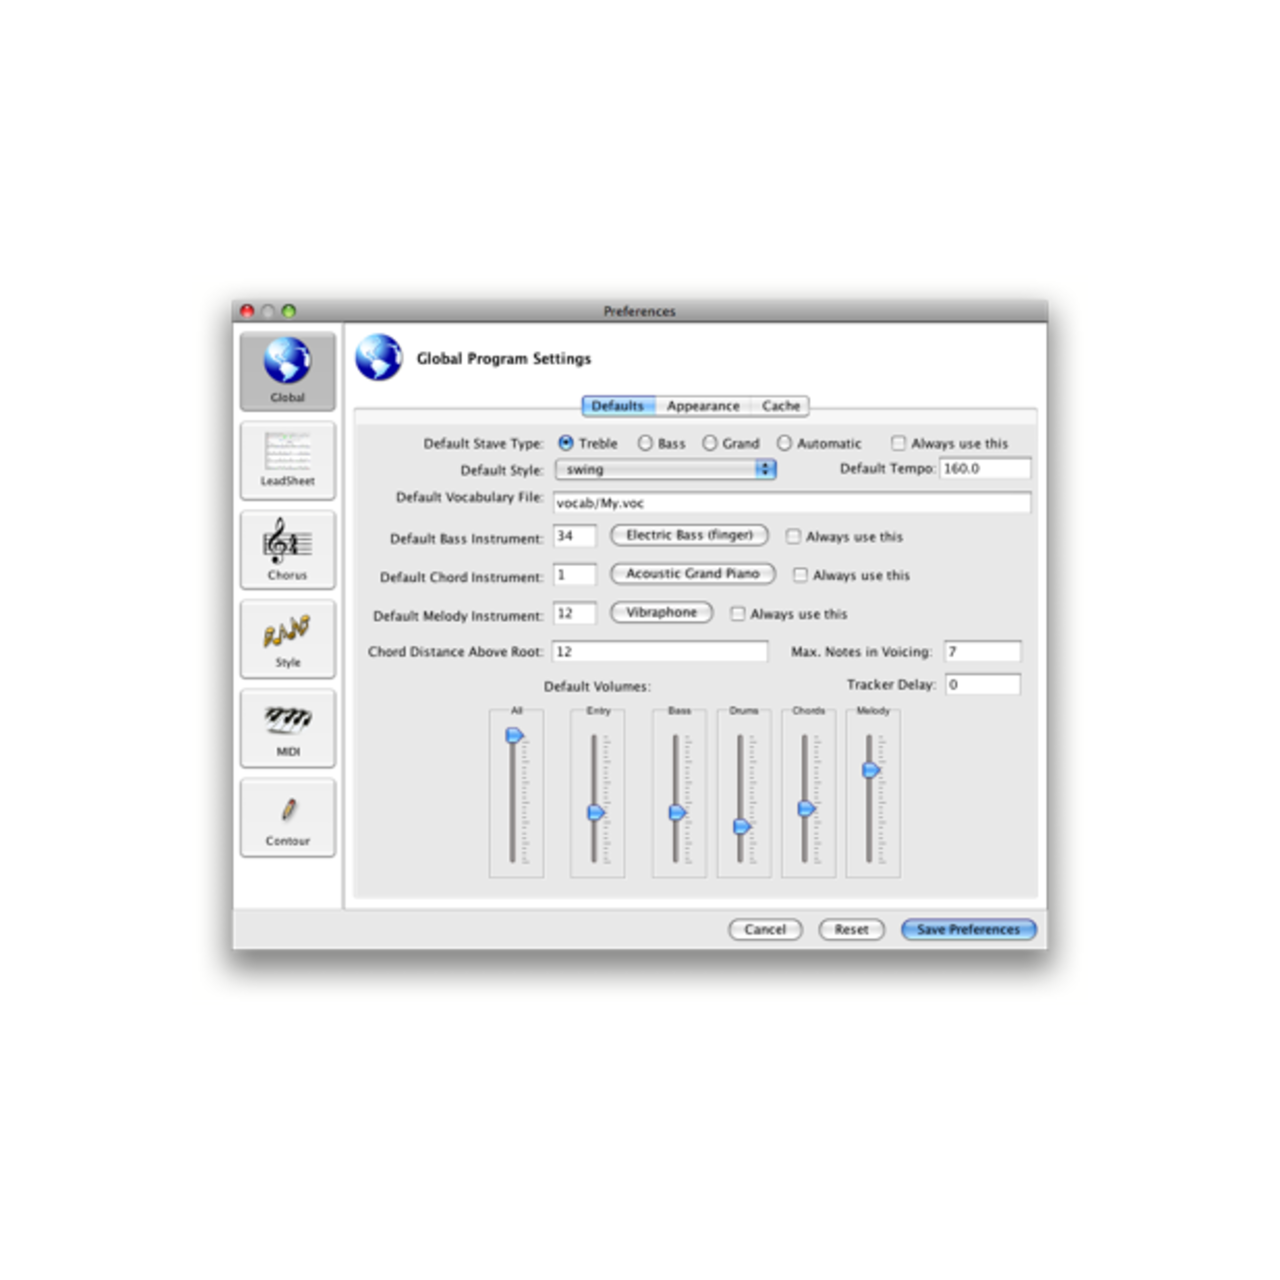Click the Save Preferences button
This screenshot has height=1280, width=1280.
[x=968, y=929]
